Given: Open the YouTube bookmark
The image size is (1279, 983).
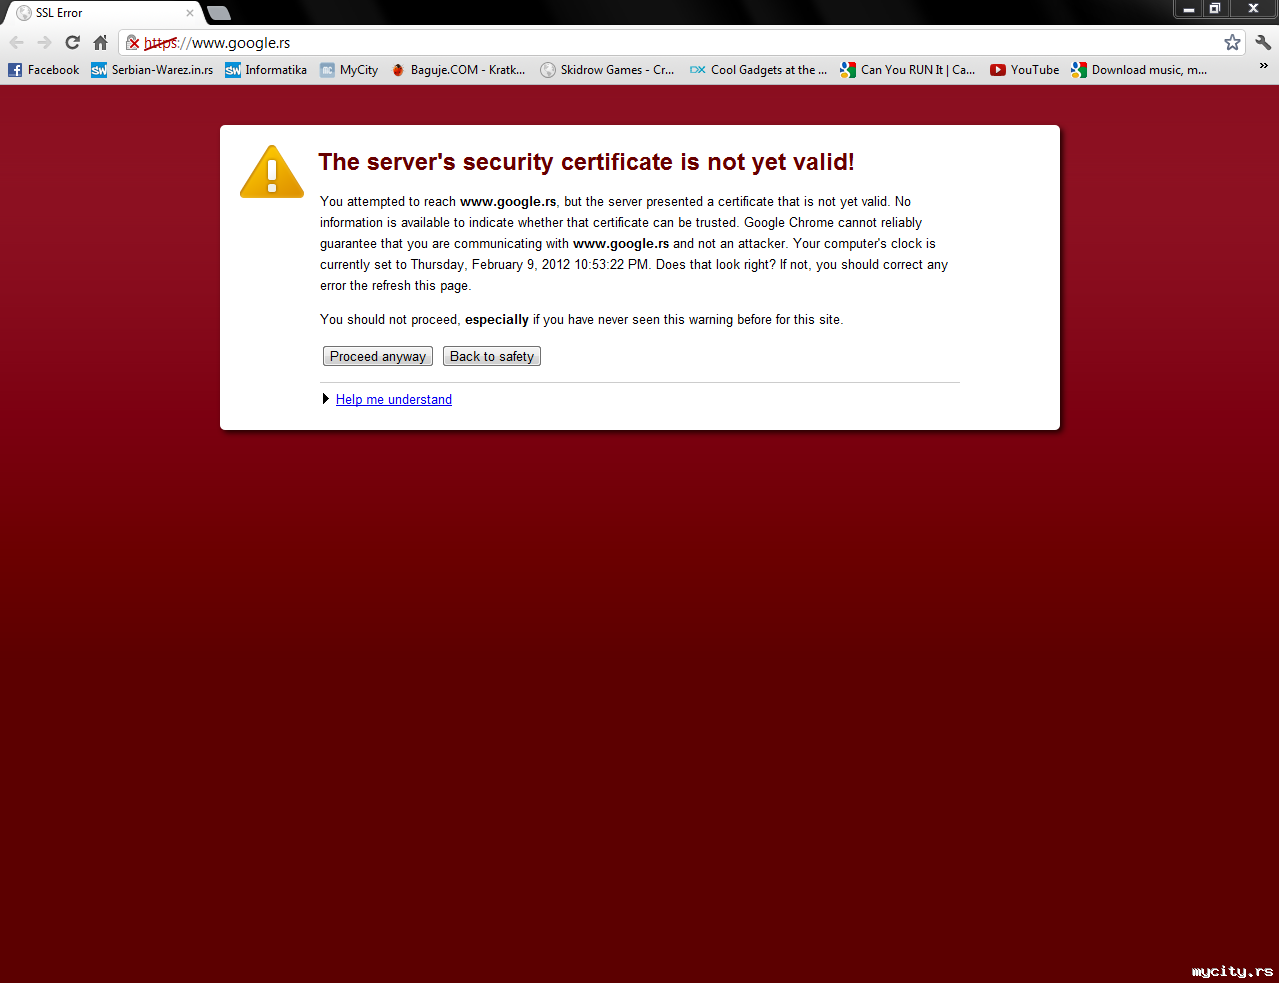Looking at the screenshot, I should pyautogui.click(x=1024, y=70).
